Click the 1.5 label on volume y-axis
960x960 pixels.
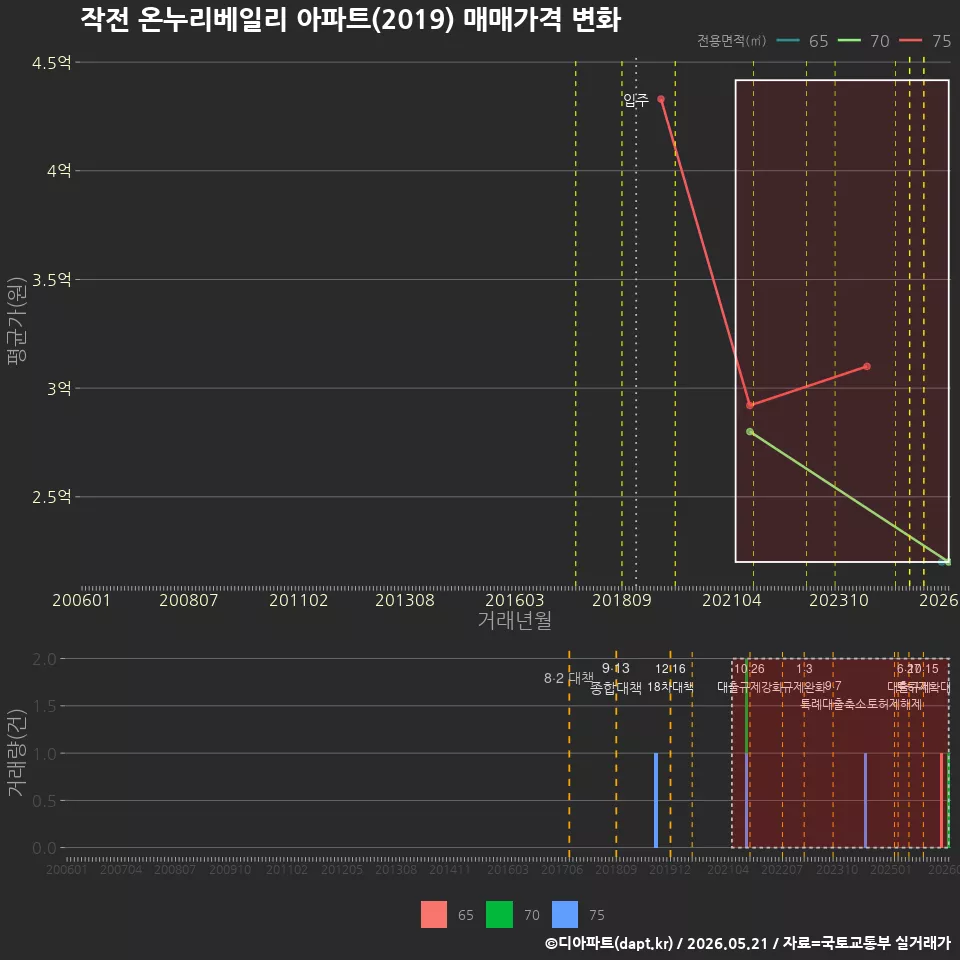coord(44,707)
